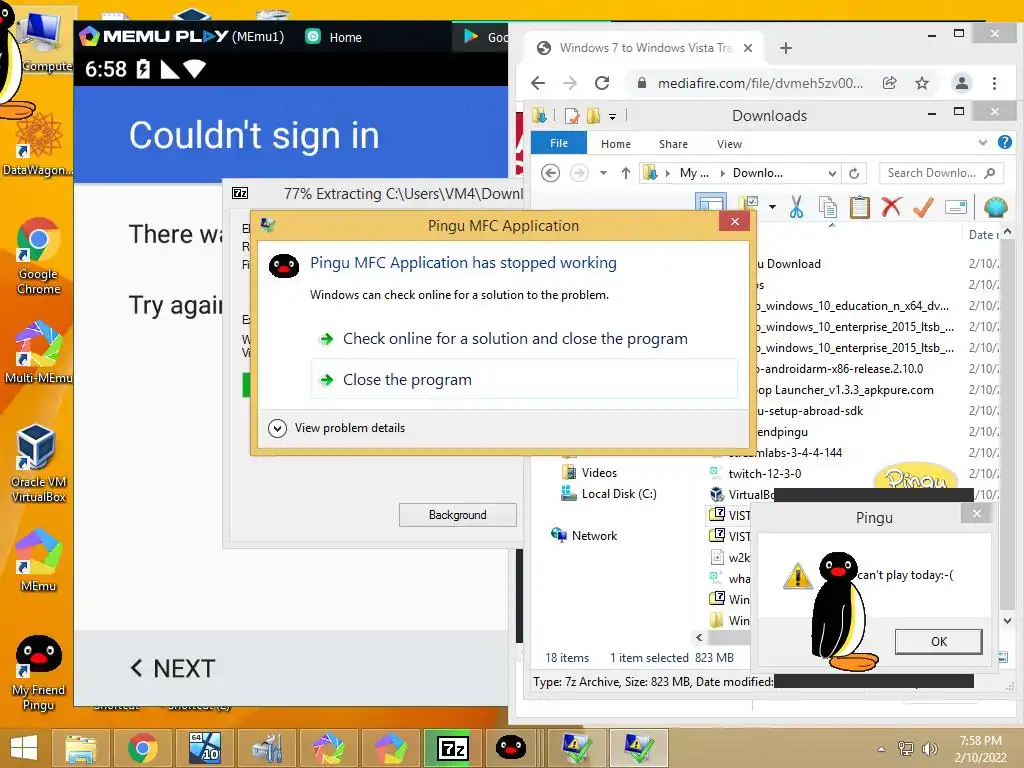
Task: Click 7-Zip icon on taskbar
Action: 453,748
